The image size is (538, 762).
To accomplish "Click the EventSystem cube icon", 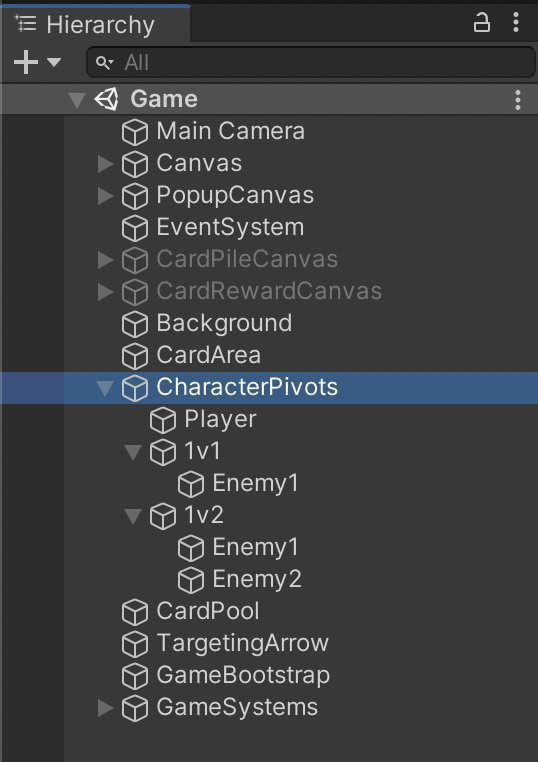I will 135,228.
